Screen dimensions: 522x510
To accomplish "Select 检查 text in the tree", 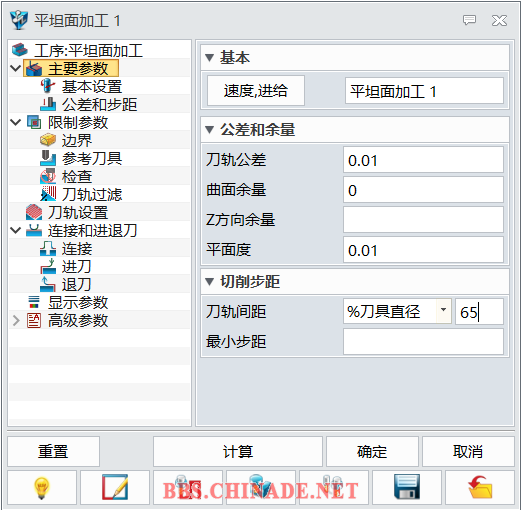I will tap(77, 177).
